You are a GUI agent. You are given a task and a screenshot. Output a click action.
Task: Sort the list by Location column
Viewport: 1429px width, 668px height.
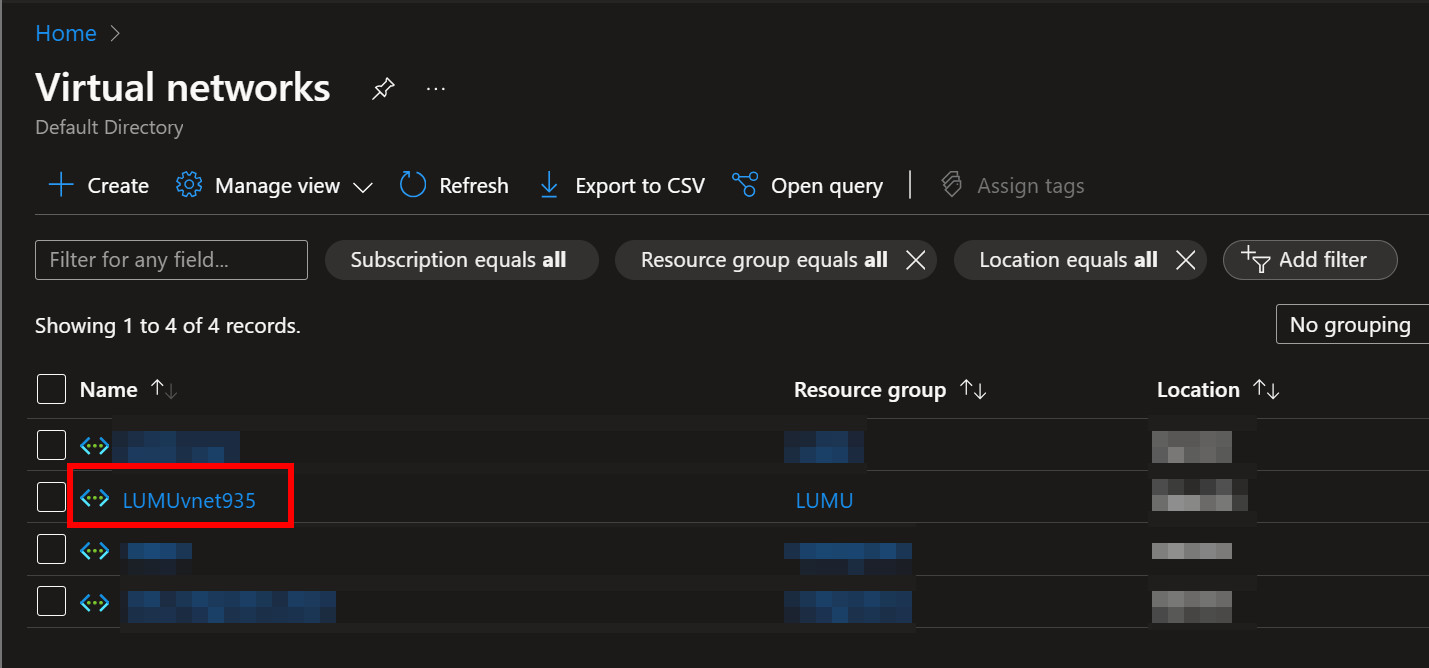[x=1198, y=390]
